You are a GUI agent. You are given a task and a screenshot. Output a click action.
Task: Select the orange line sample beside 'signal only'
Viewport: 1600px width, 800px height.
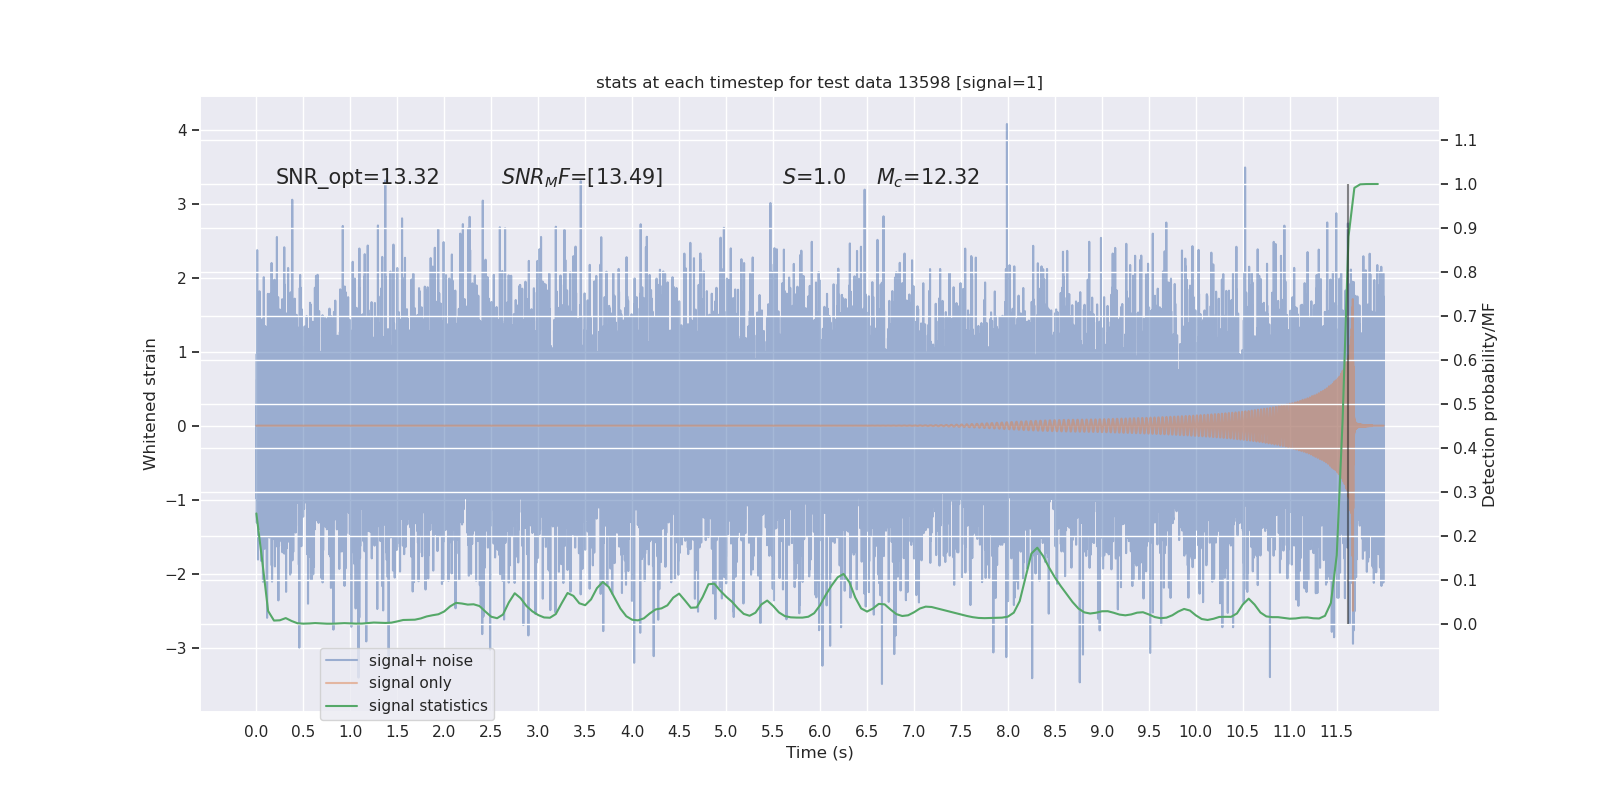pos(341,683)
